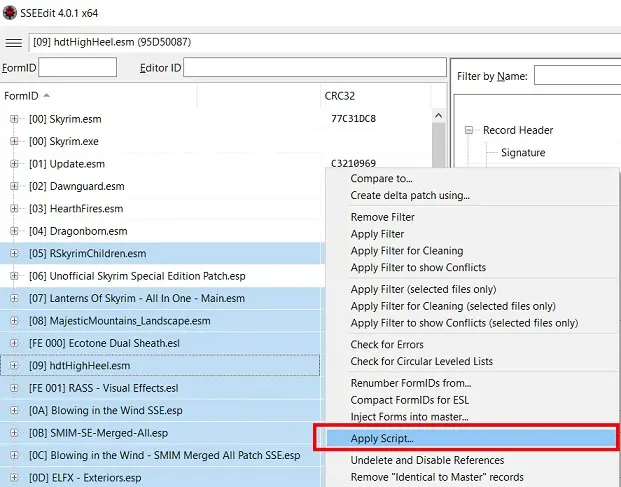This screenshot has height=487, width=621.
Task: Expand the [02] Dawnguard.esm node
Action: click(x=14, y=186)
